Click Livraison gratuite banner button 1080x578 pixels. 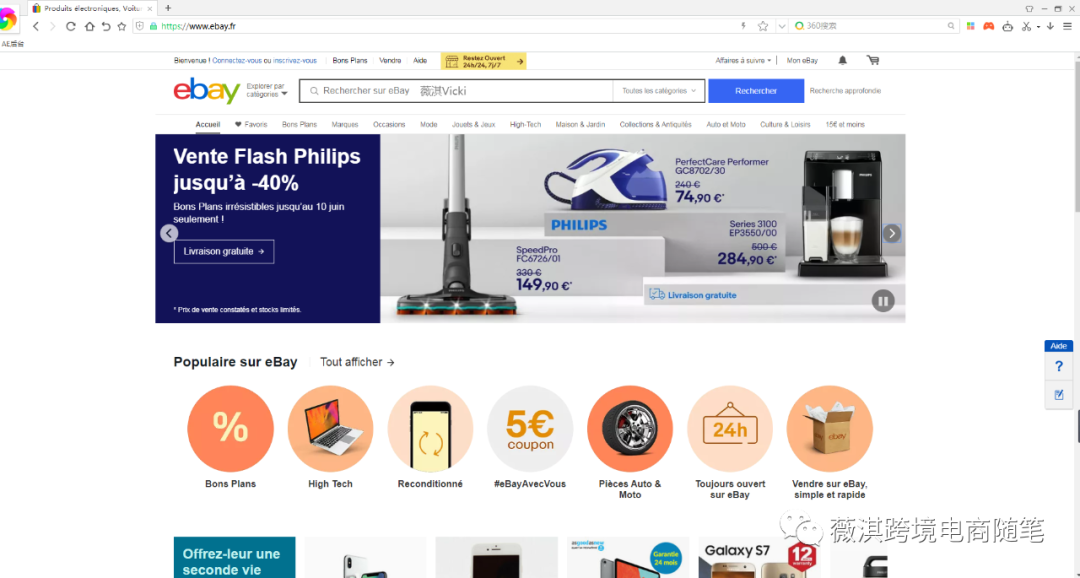224,251
